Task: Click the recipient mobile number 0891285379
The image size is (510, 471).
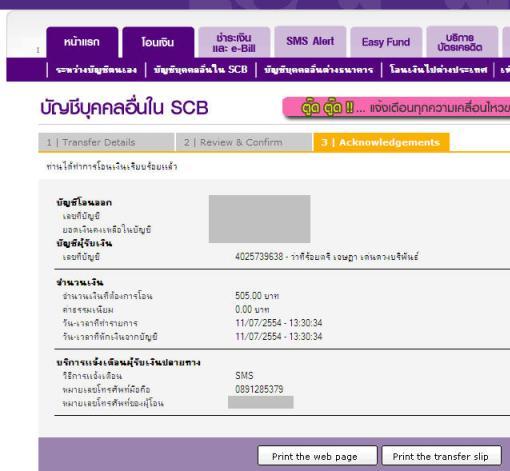Action: coord(259,389)
